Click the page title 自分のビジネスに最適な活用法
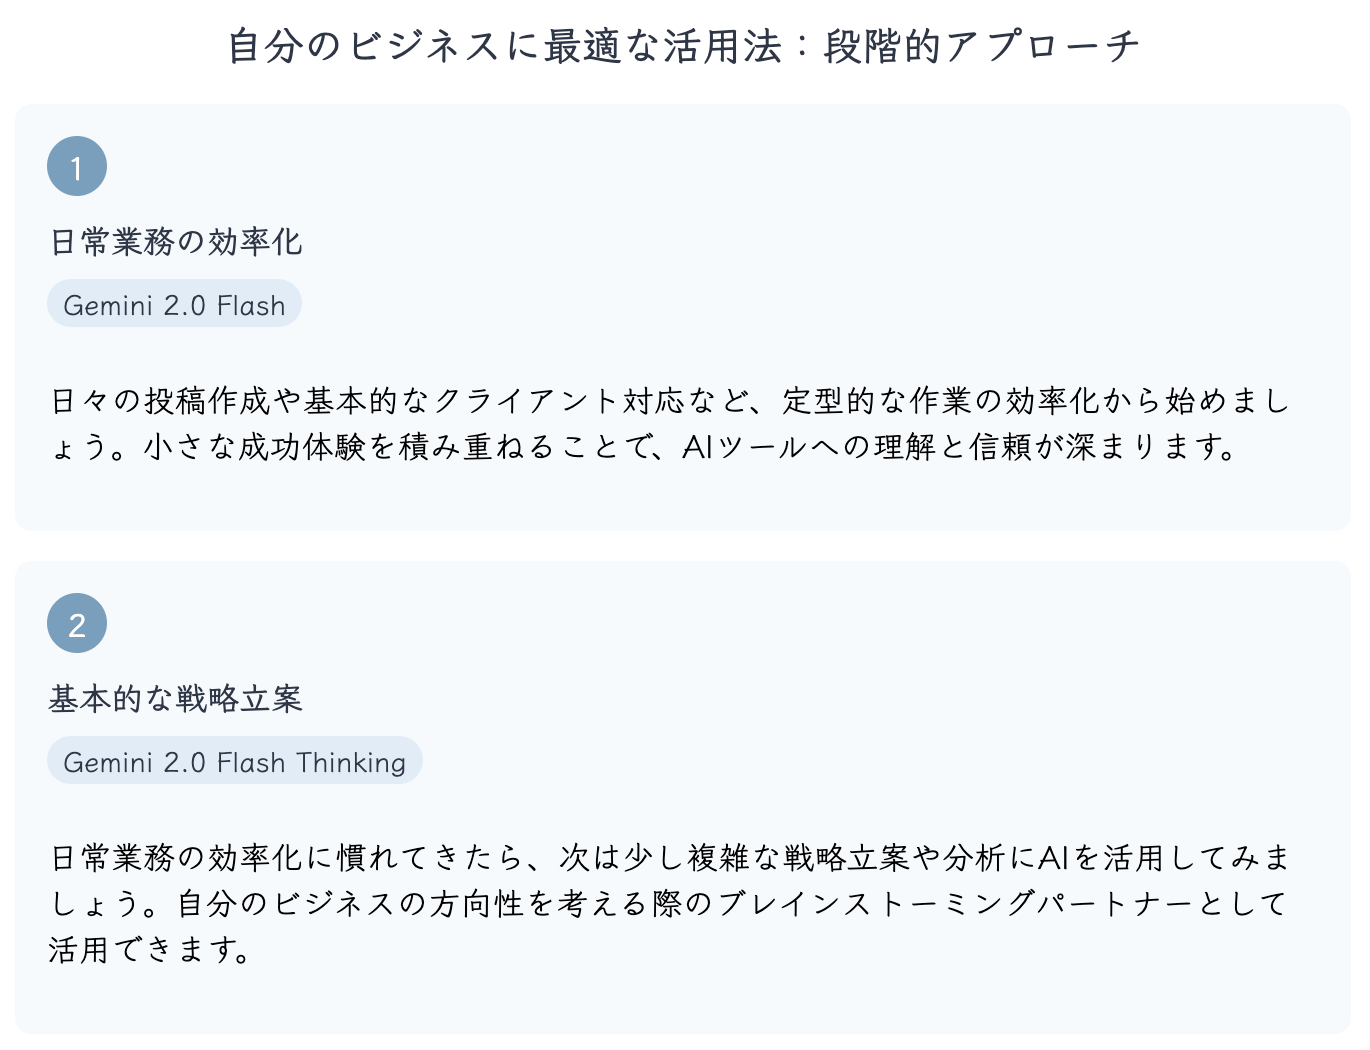Screen dimensions: 1370x1050 505,47
